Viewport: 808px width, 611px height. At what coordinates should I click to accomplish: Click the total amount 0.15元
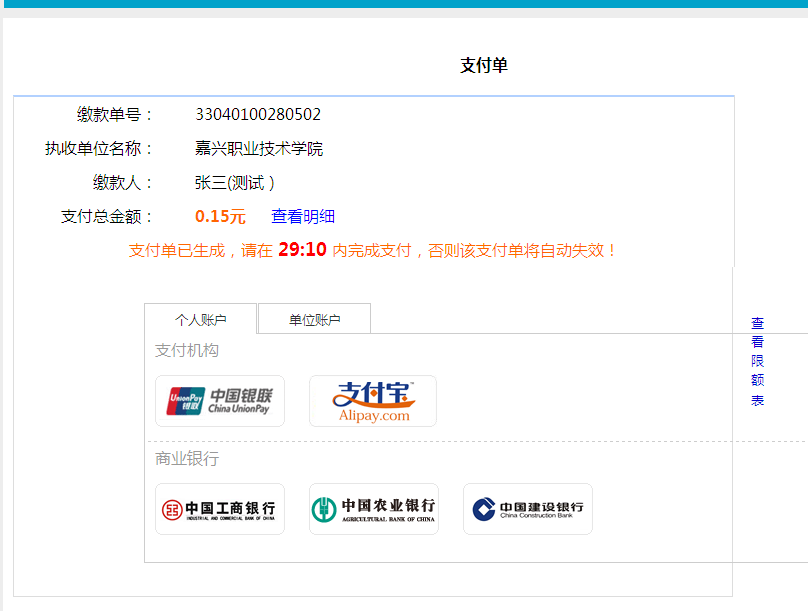[220, 216]
